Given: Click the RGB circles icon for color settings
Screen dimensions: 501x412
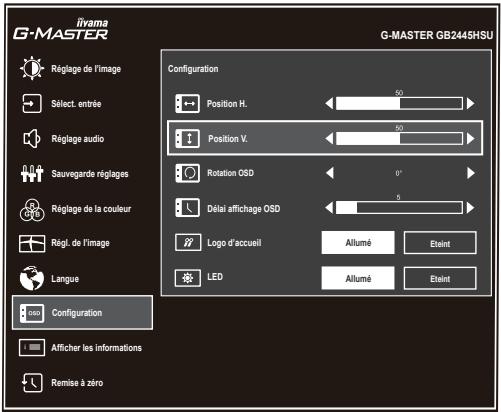Looking at the screenshot, I should pyautogui.click(x=32, y=209).
